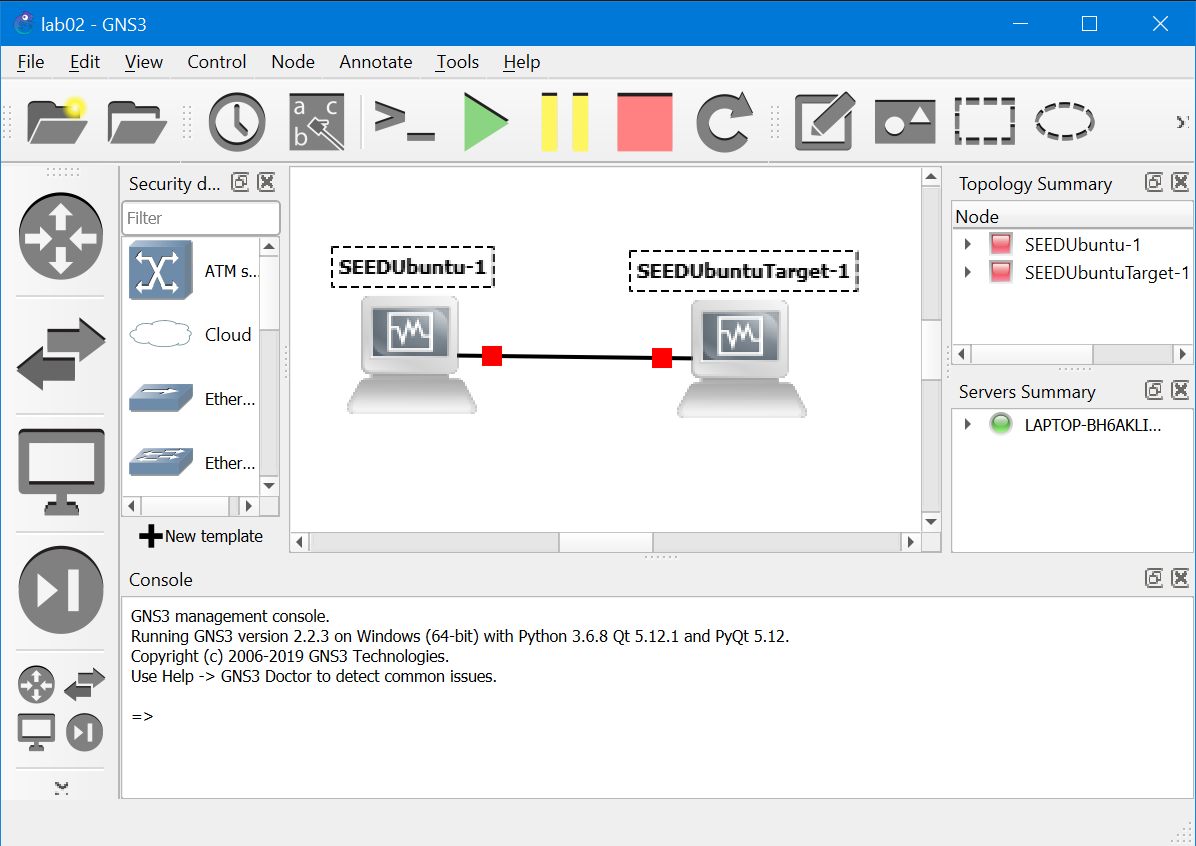This screenshot has width=1196, height=846.
Task: Click canvas horizontal scrollbar right arrow
Action: click(x=909, y=542)
